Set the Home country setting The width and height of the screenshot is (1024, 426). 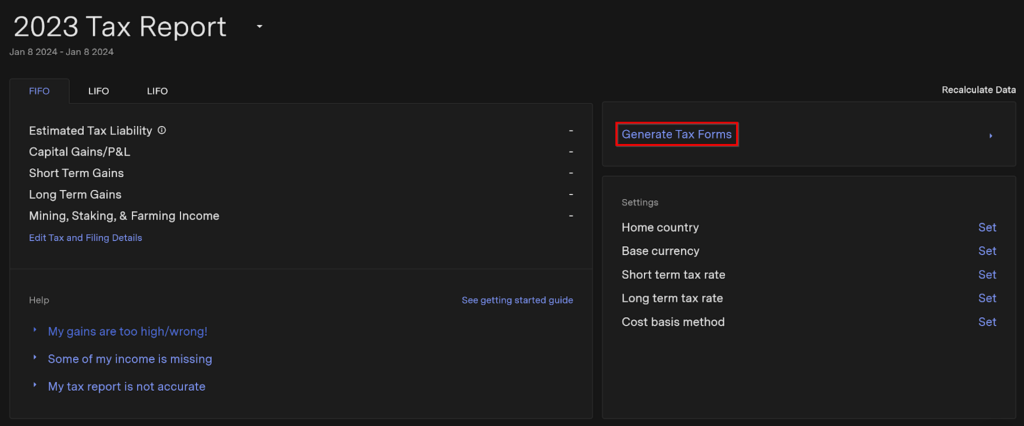pos(987,227)
